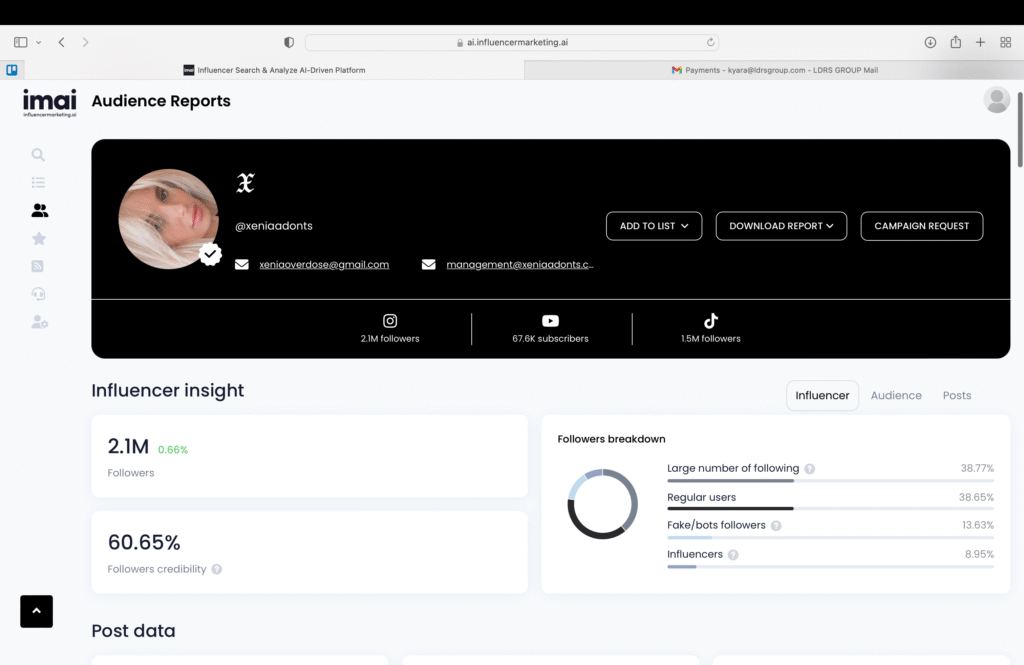
Task: Open support with the headset sidebar icon
Action: [x=38, y=293]
